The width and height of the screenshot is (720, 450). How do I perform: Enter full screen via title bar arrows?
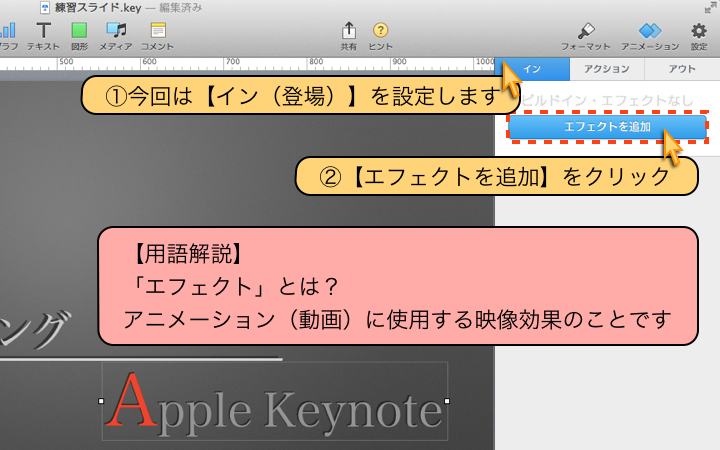(x=710, y=7)
